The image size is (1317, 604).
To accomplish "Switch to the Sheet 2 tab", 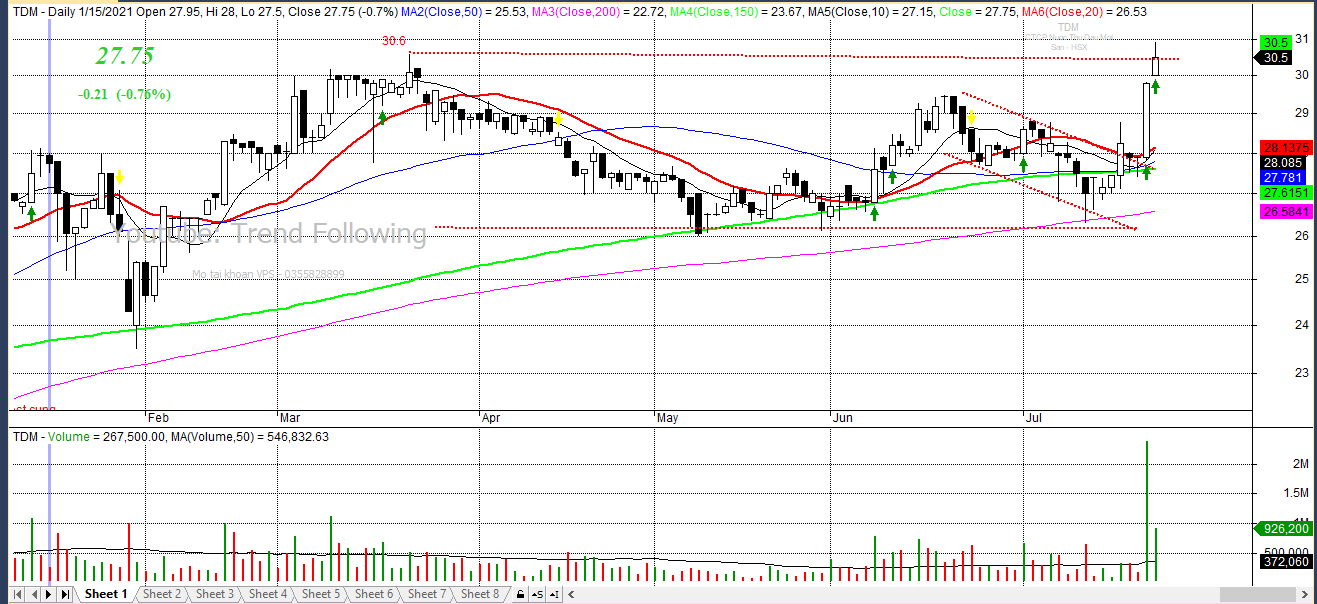I will pos(162,594).
